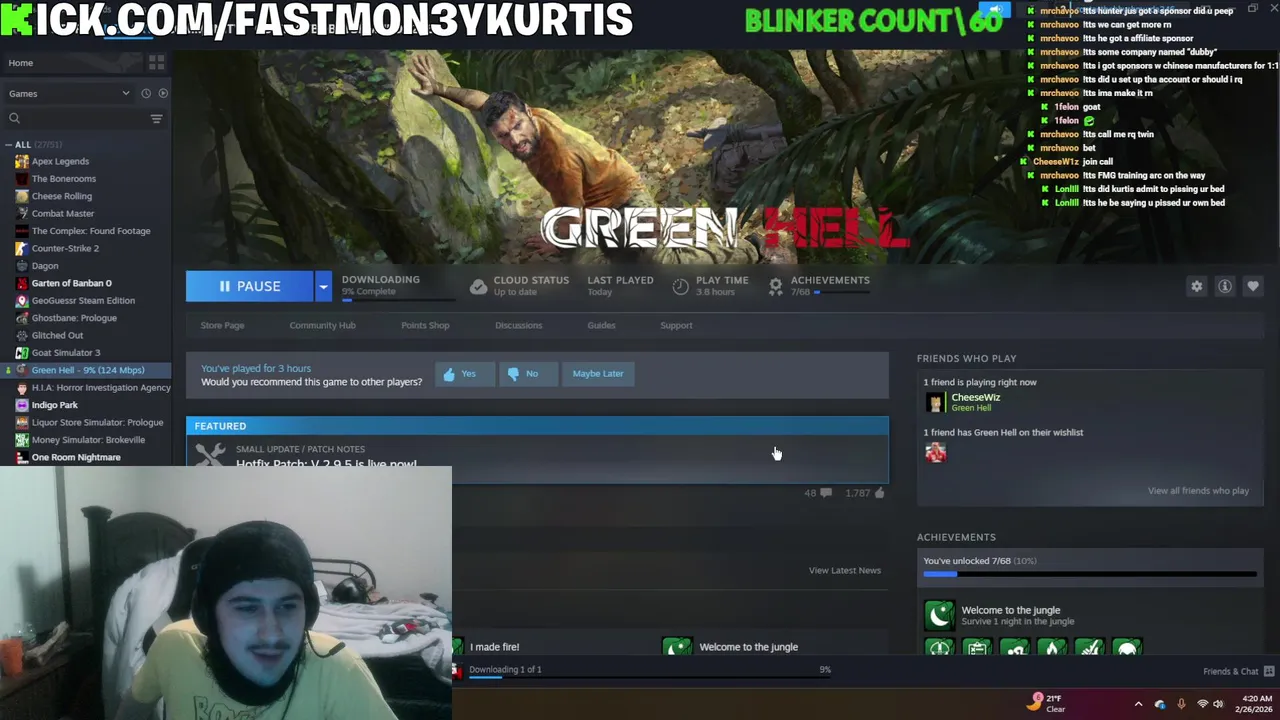This screenshot has width=1280, height=720.
Task: Select Garten of Banban 0
Action: click(x=72, y=283)
